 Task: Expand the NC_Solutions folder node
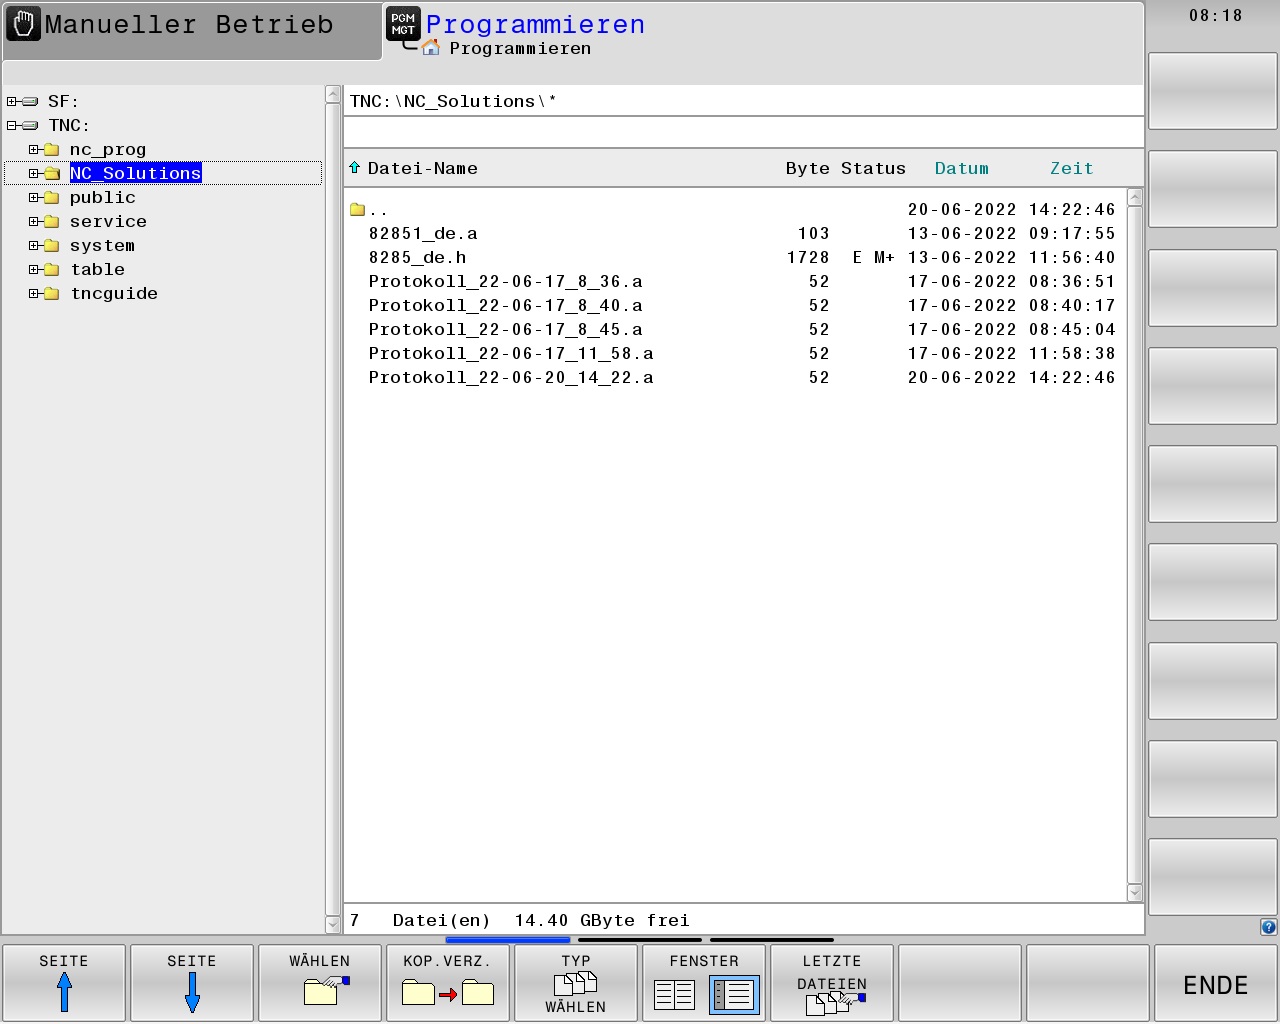click(34, 173)
